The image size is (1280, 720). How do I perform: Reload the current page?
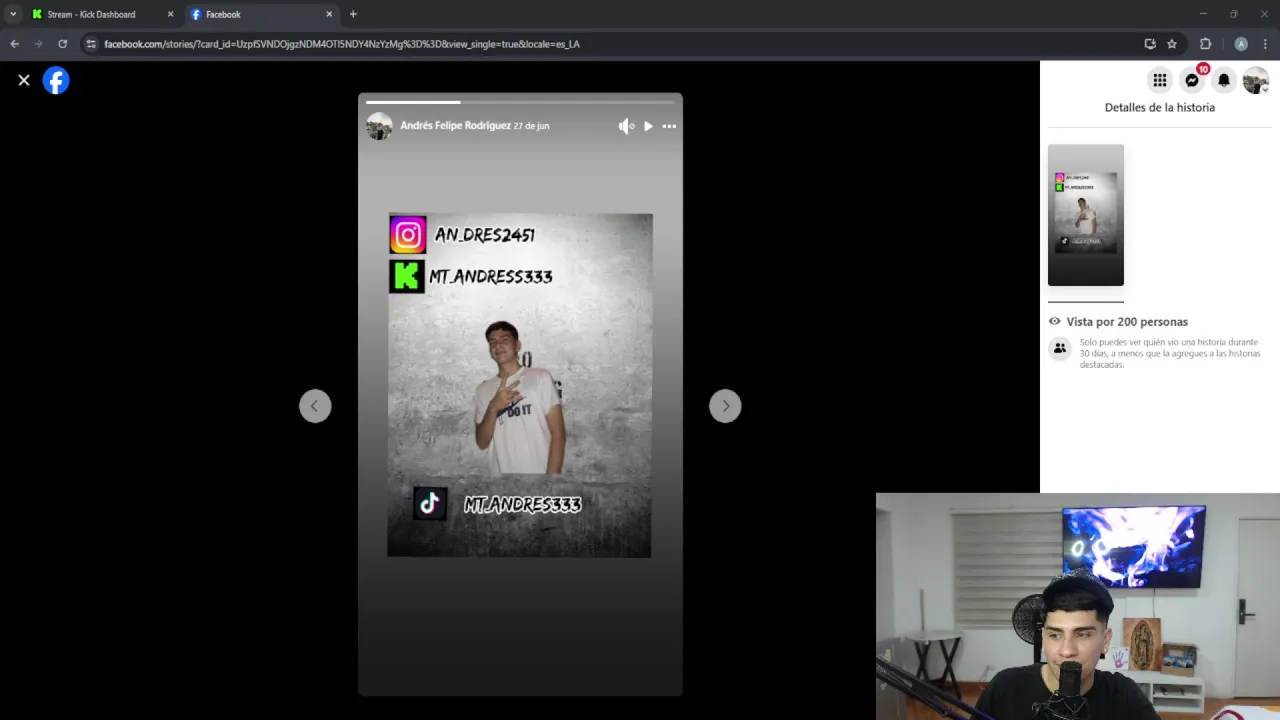(x=62, y=44)
